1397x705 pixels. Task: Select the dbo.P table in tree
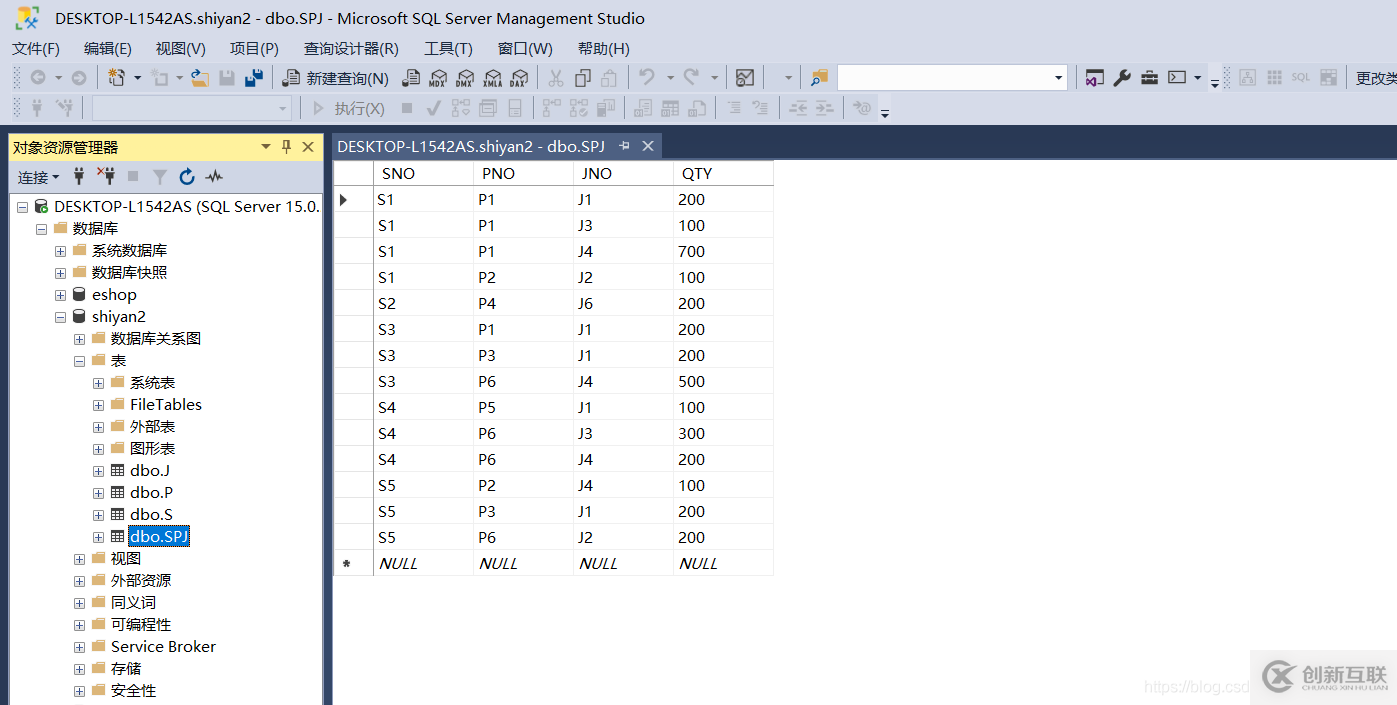point(151,492)
